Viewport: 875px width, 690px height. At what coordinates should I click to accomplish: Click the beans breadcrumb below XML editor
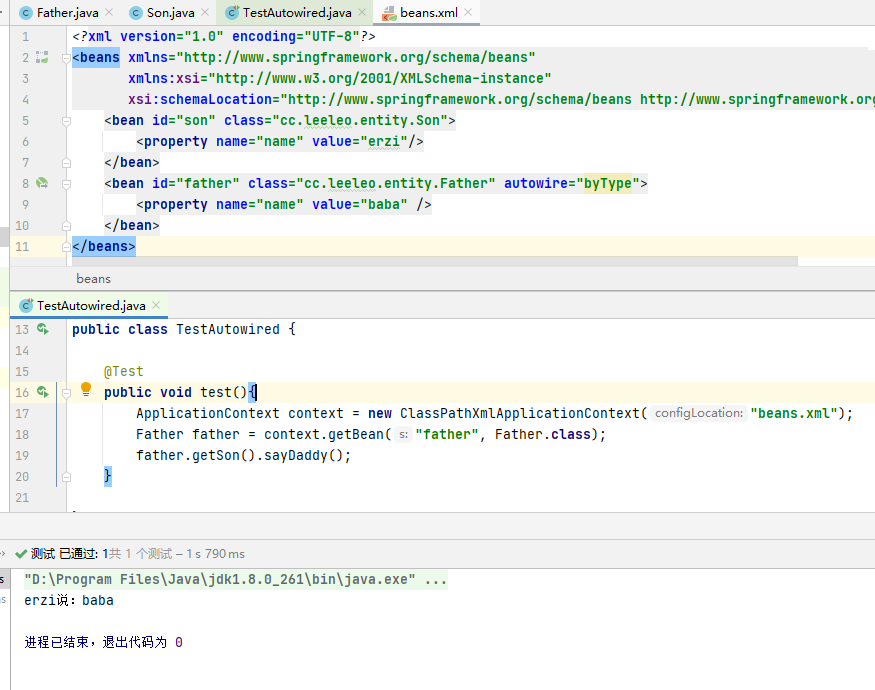93,278
